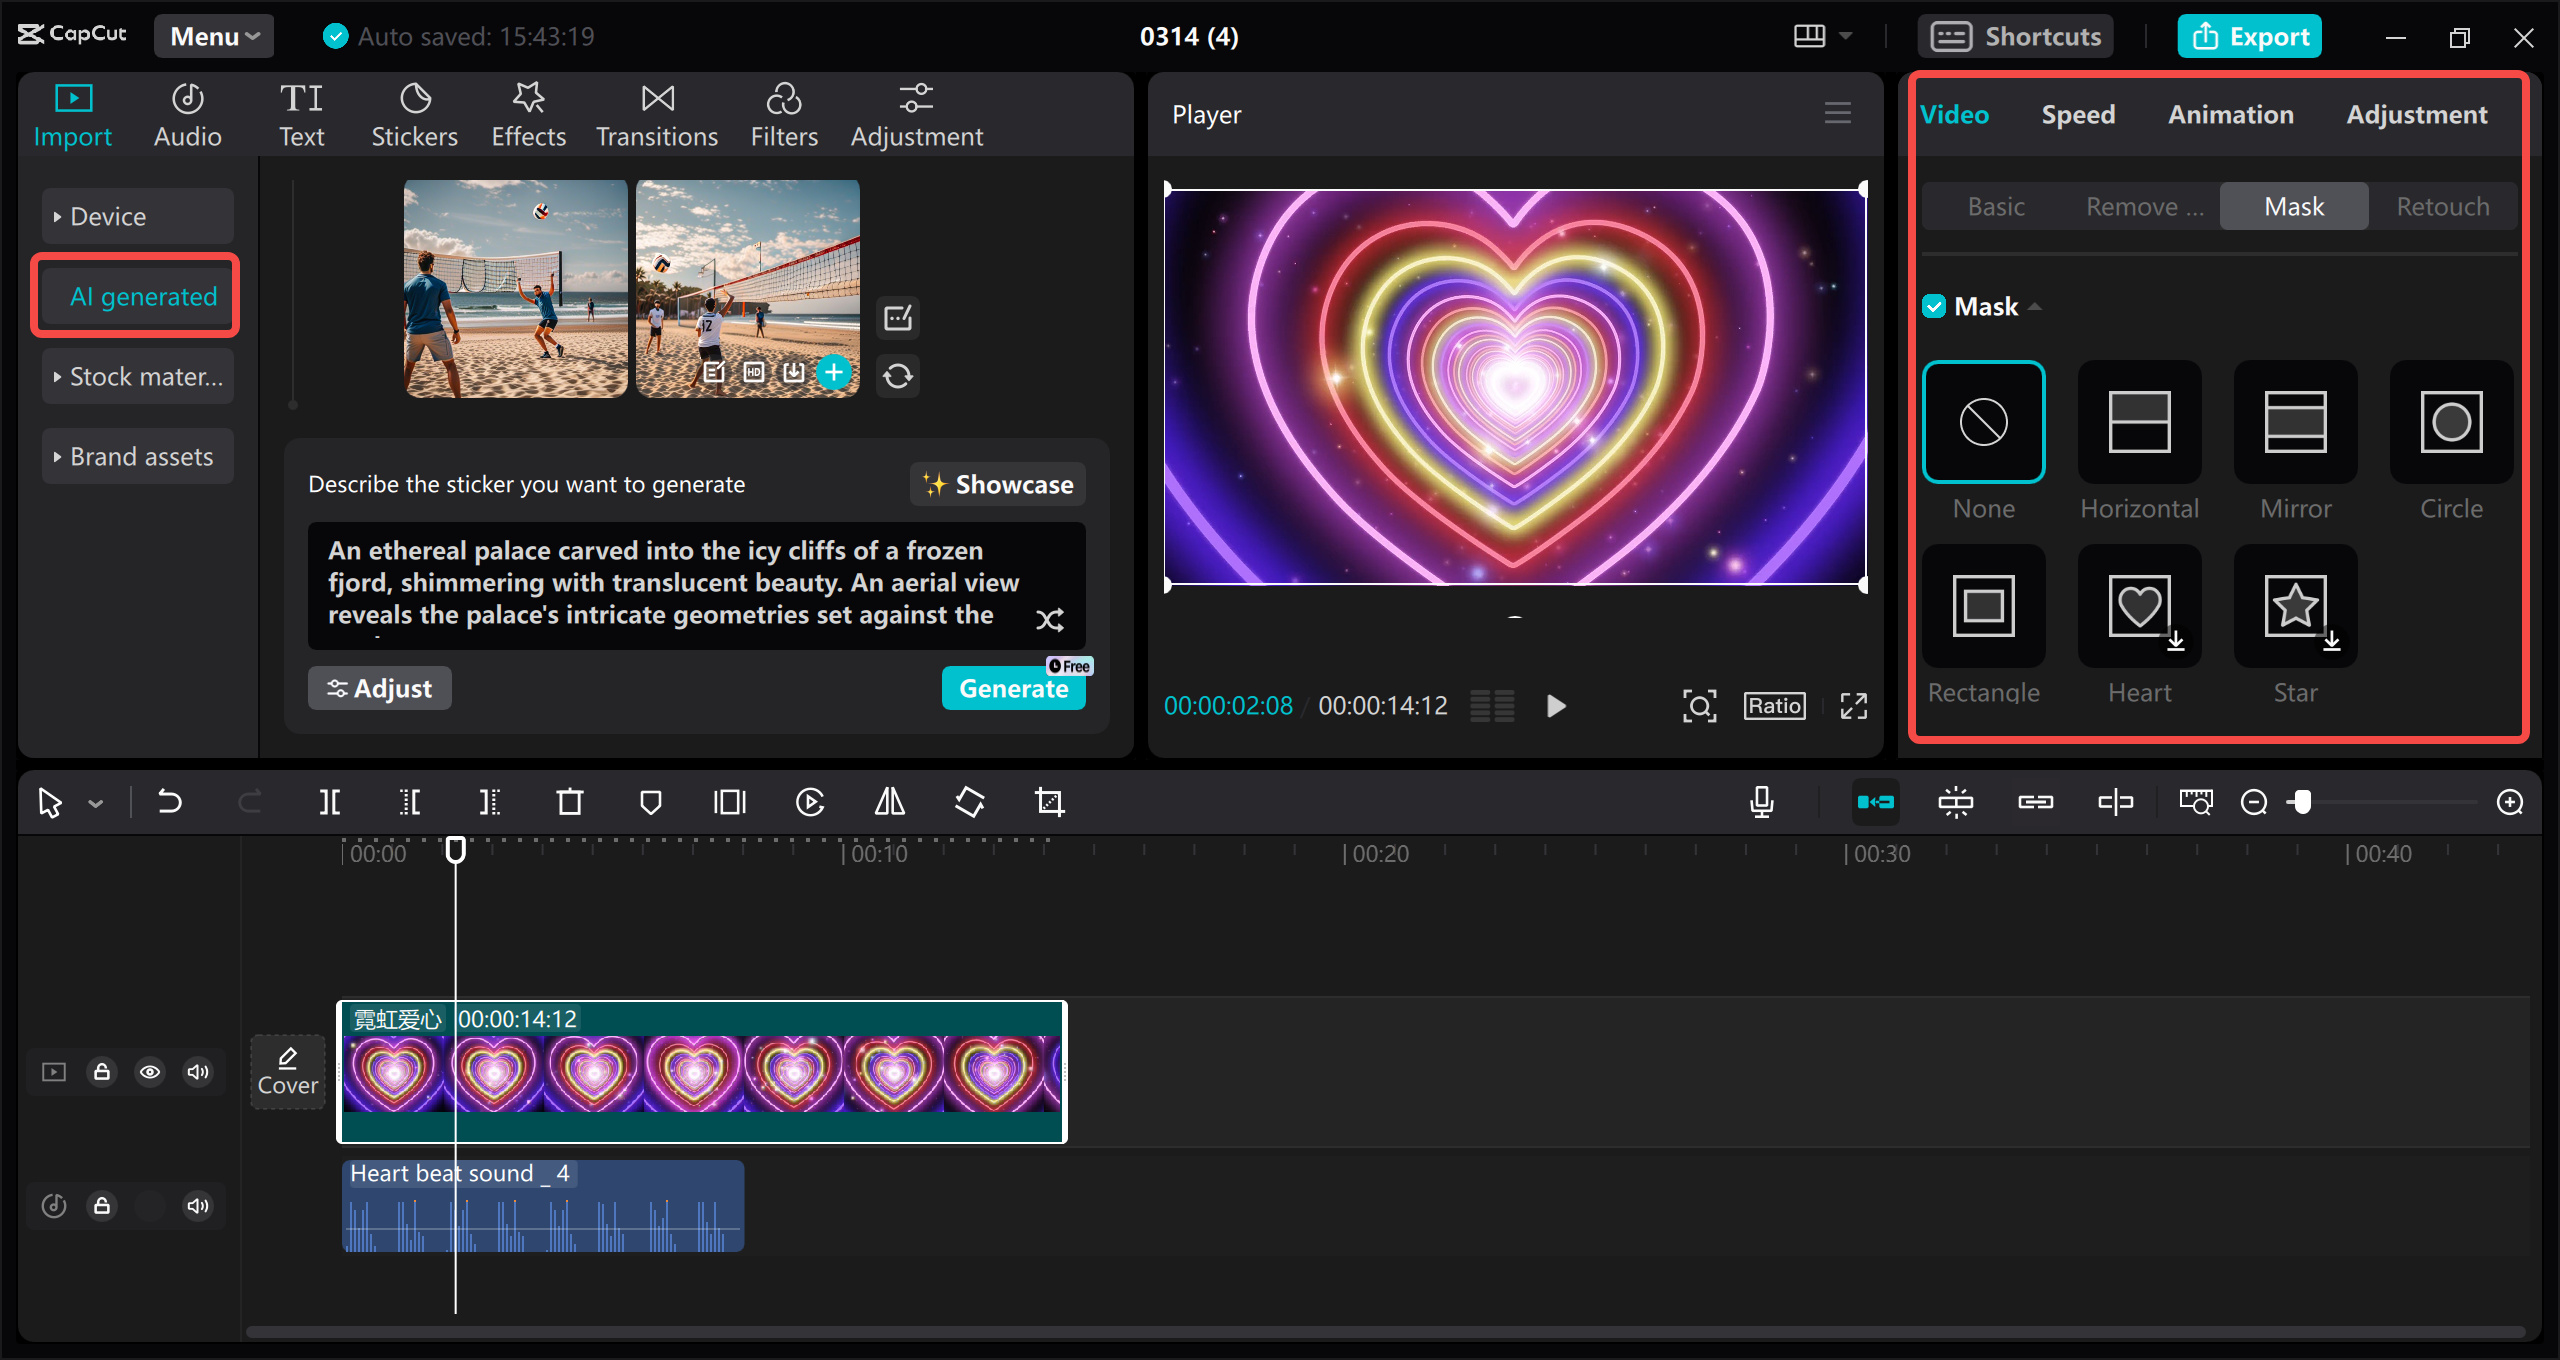Viewport: 2560px width, 1360px height.
Task: Open the Menu dropdown
Action: [x=212, y=35]
